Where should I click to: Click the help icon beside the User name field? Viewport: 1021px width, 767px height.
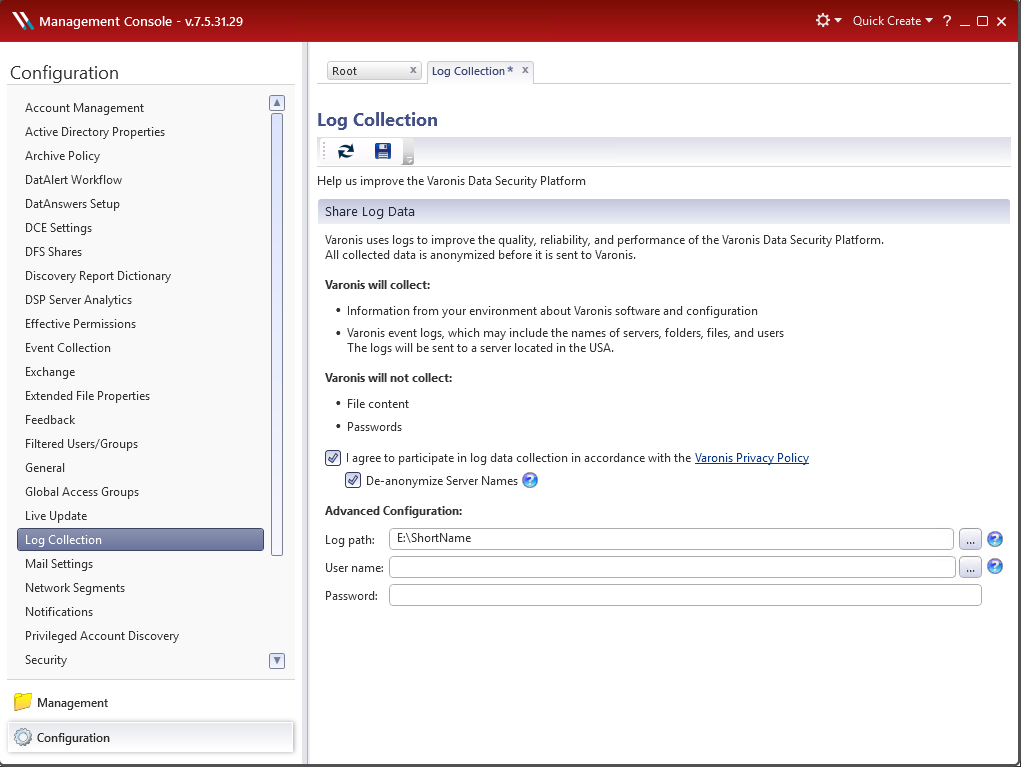[995, 565]
